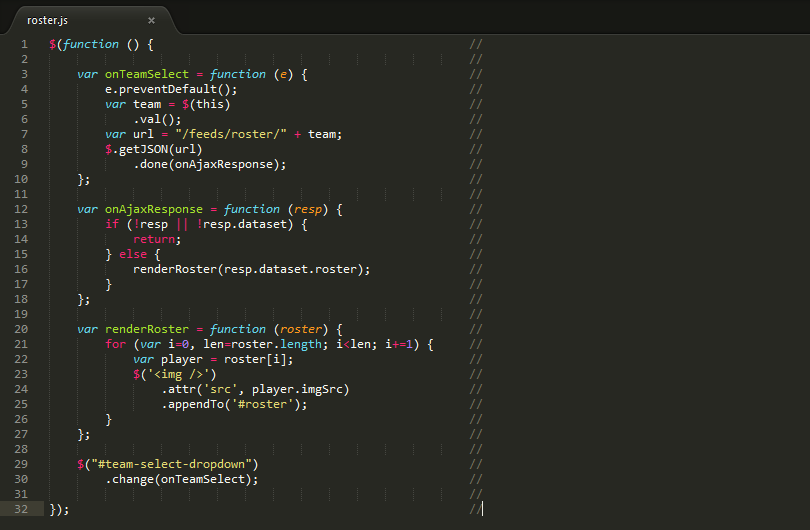Viewport: 810px width, 530px height.
Task: Click line number 12 in gutter
Action: click(x=21, y=209)
